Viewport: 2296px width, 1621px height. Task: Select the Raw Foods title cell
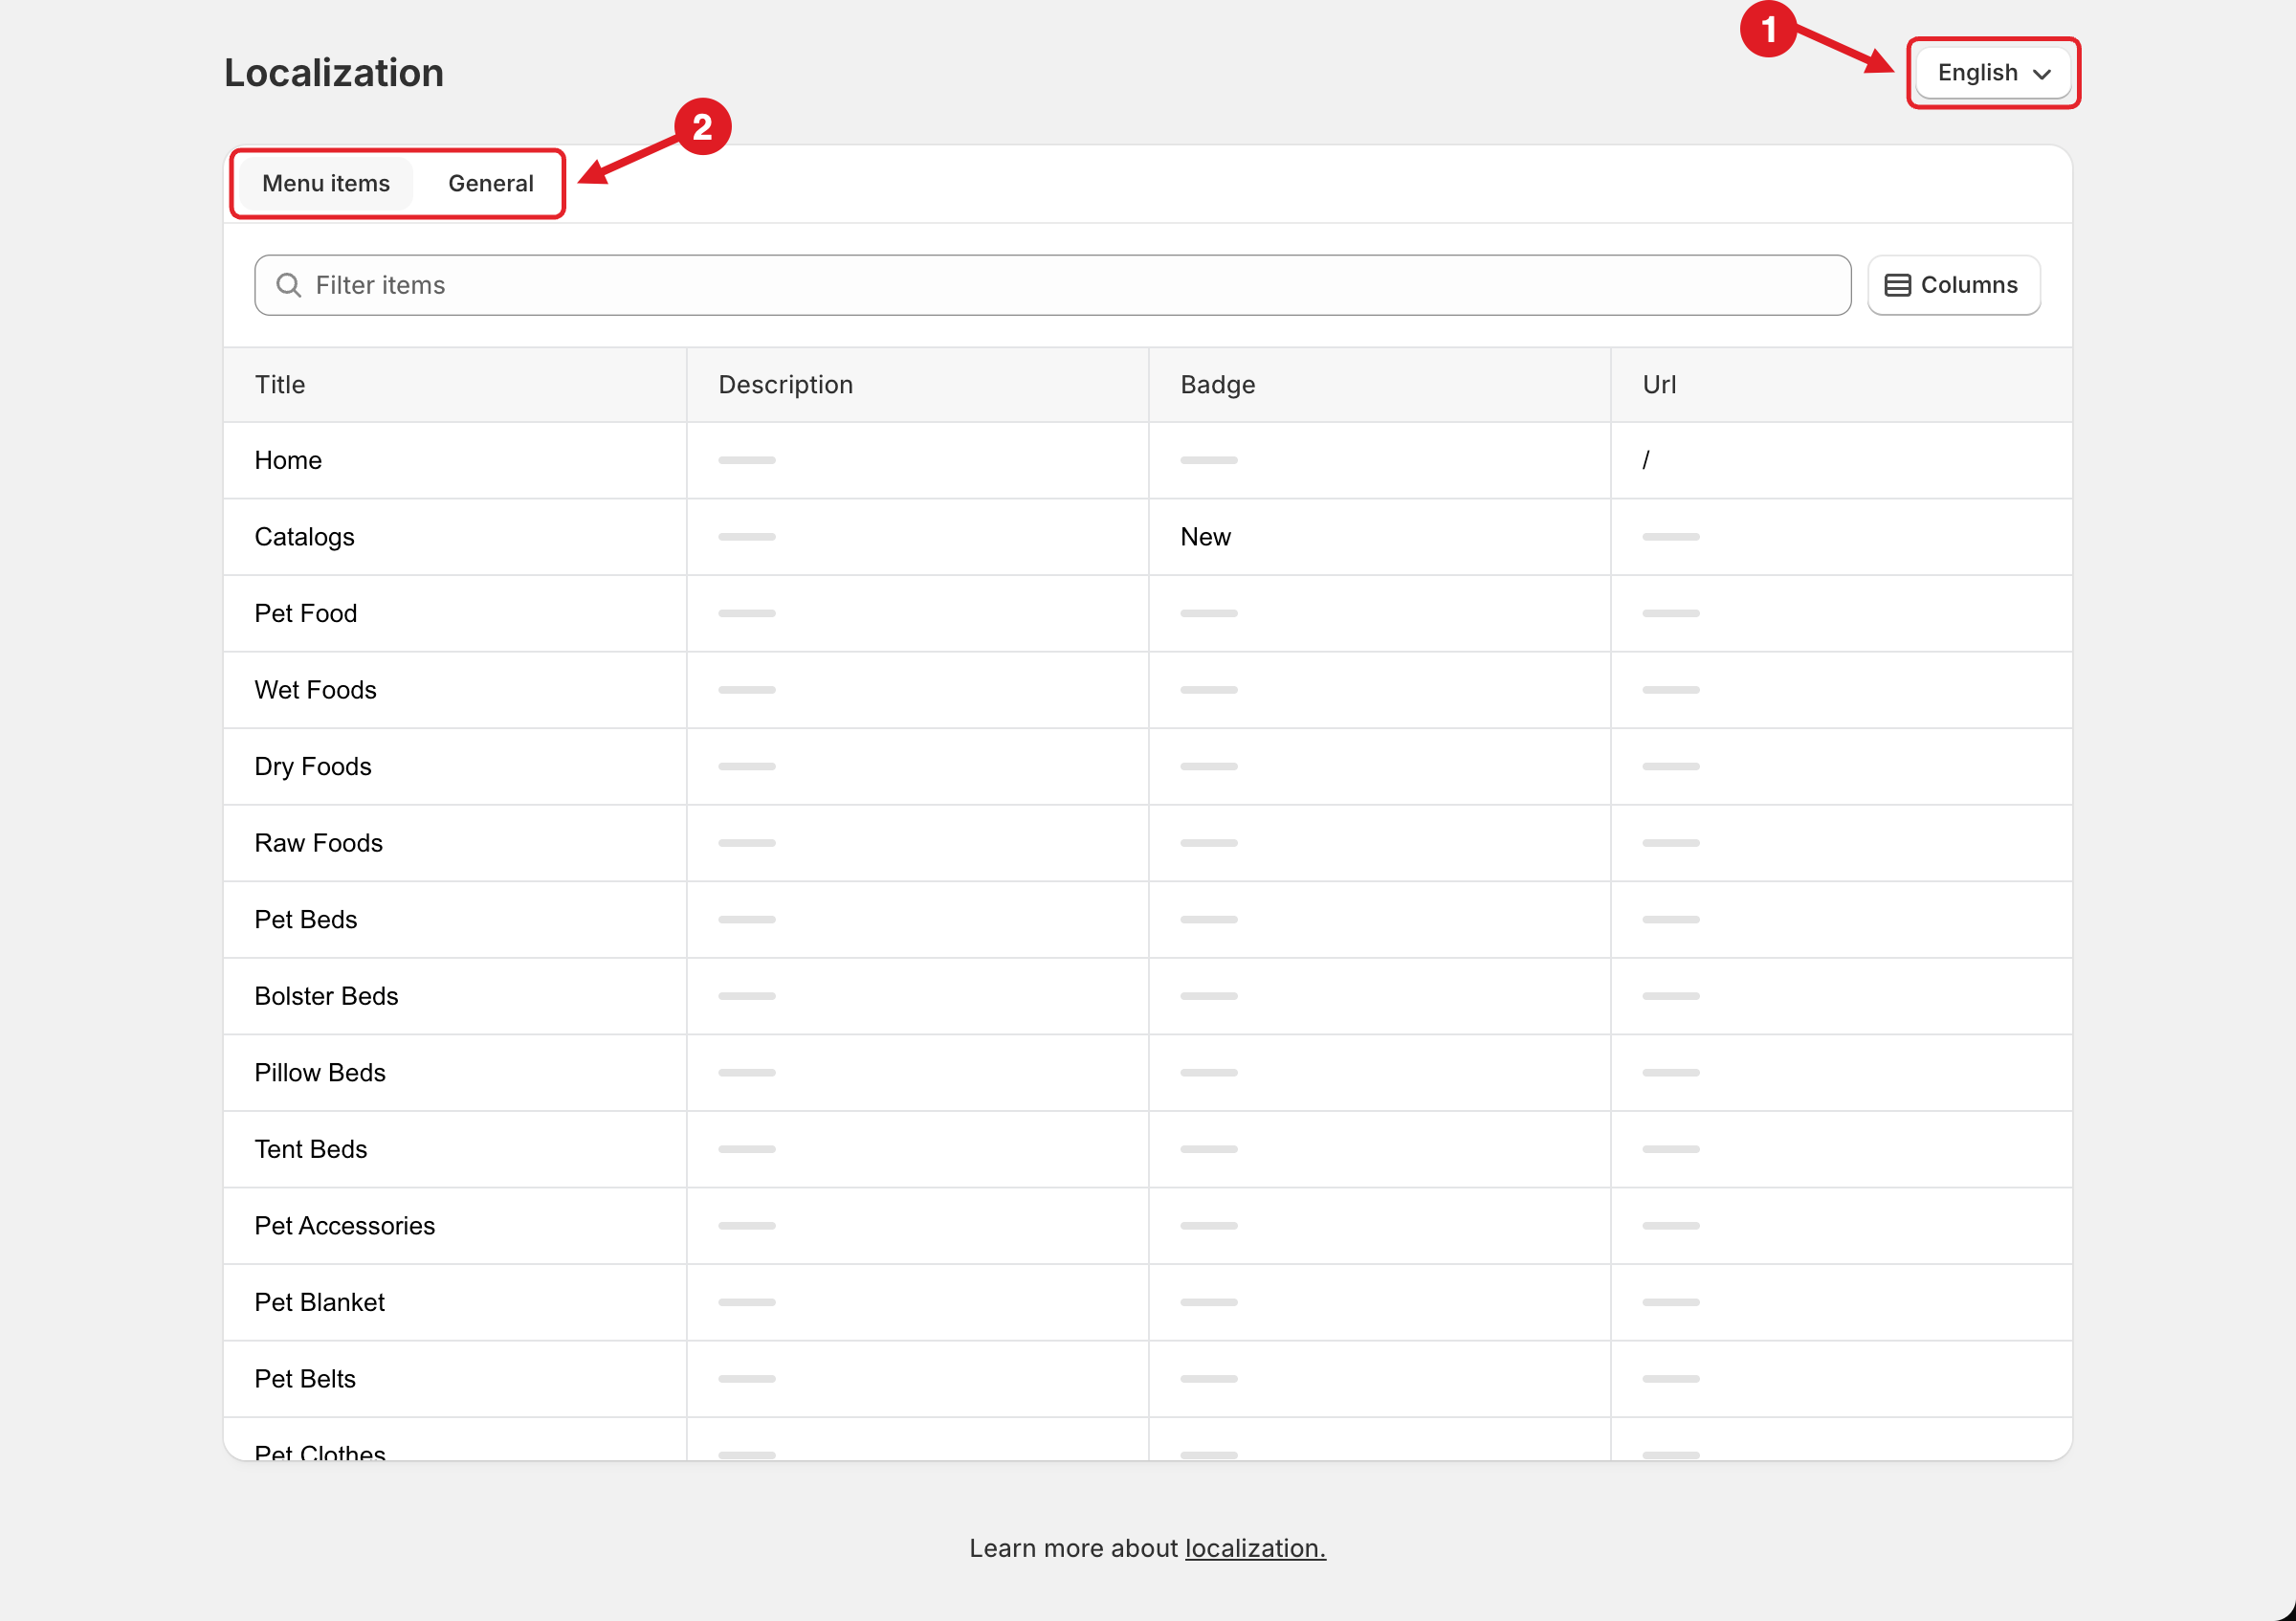455,843
